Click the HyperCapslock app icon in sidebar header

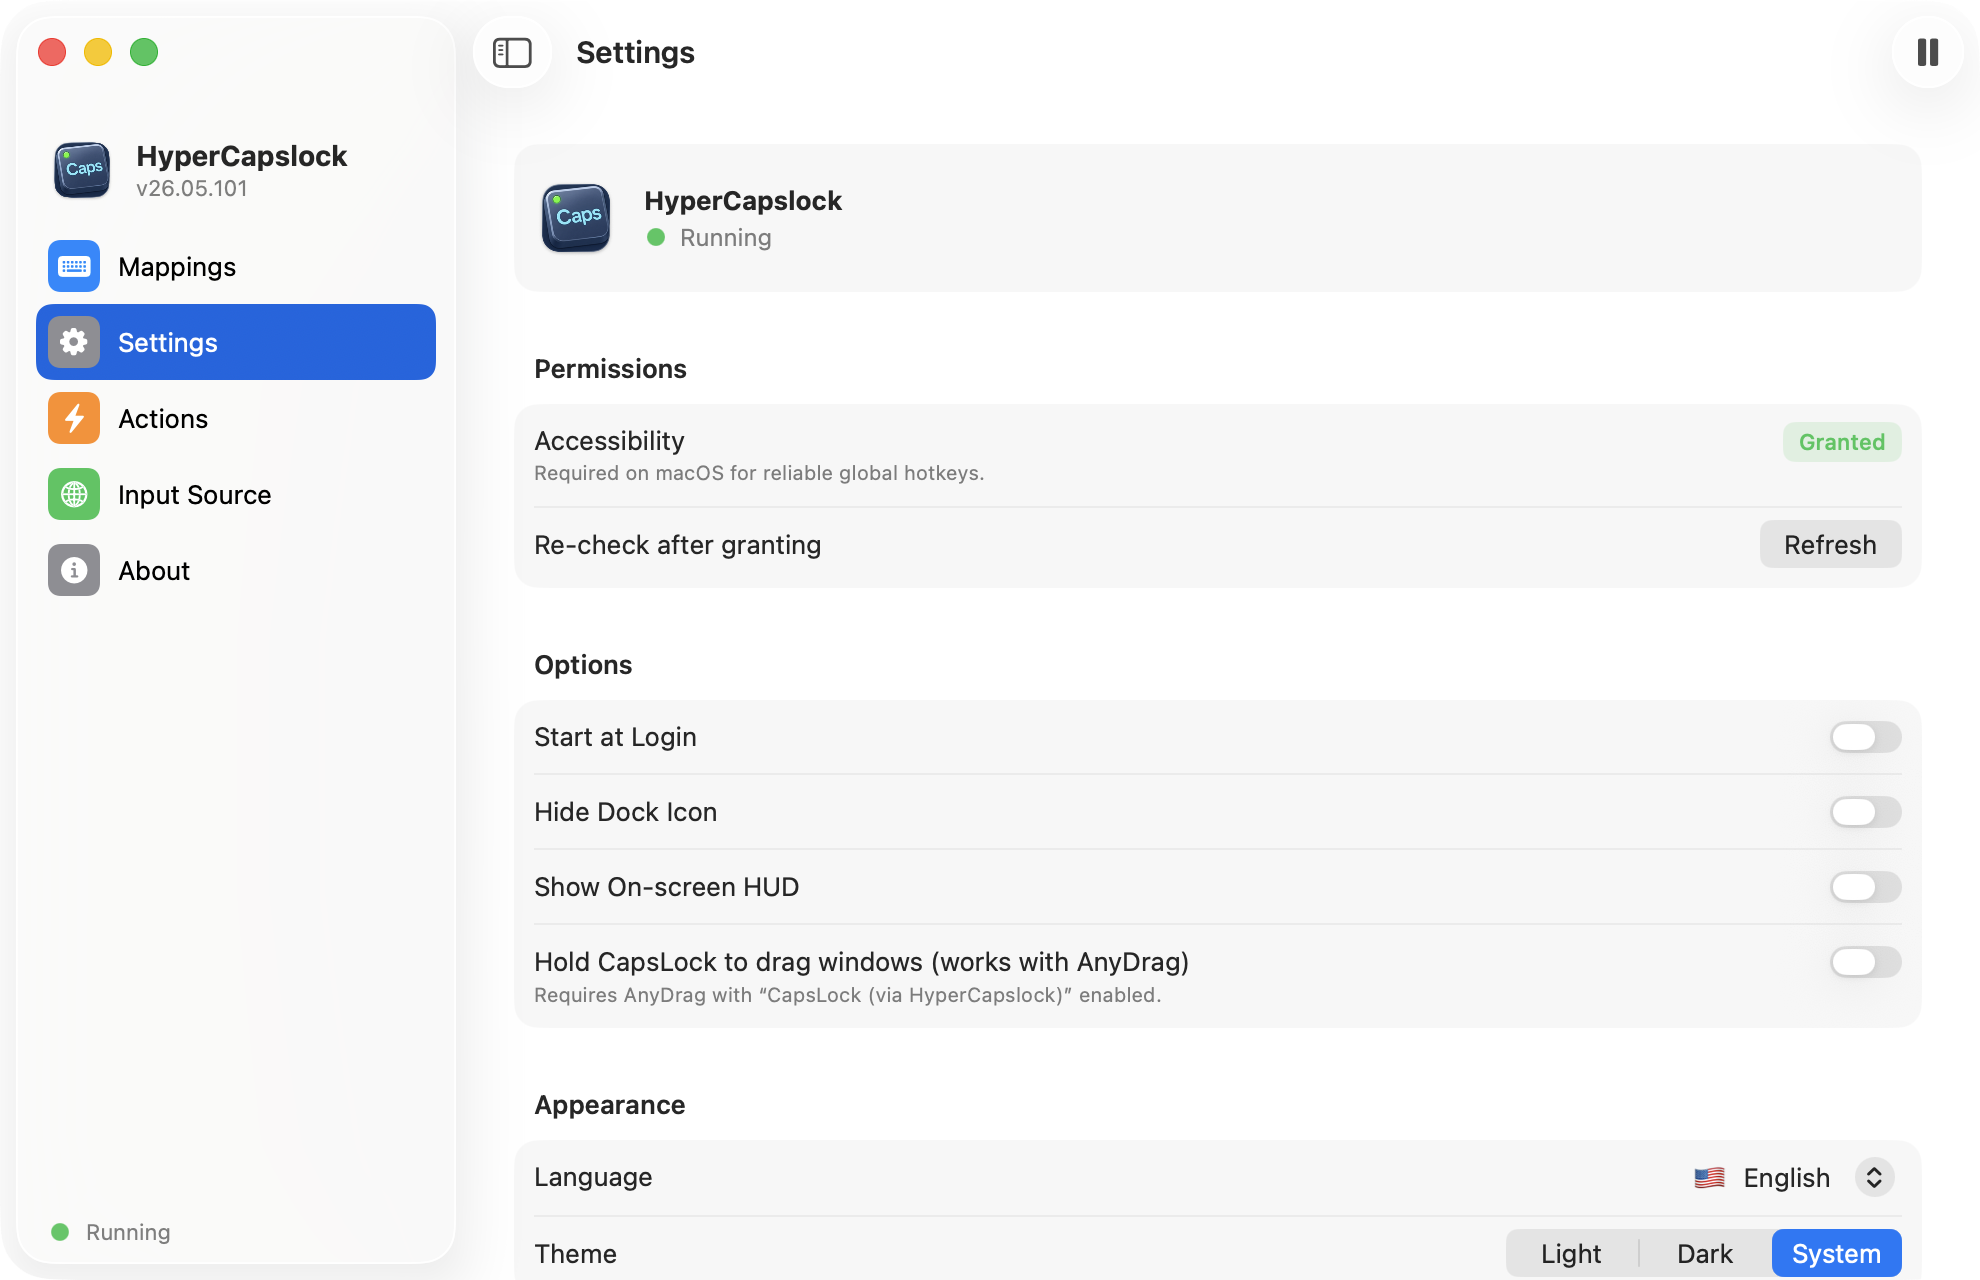click(x=82, y=170)
